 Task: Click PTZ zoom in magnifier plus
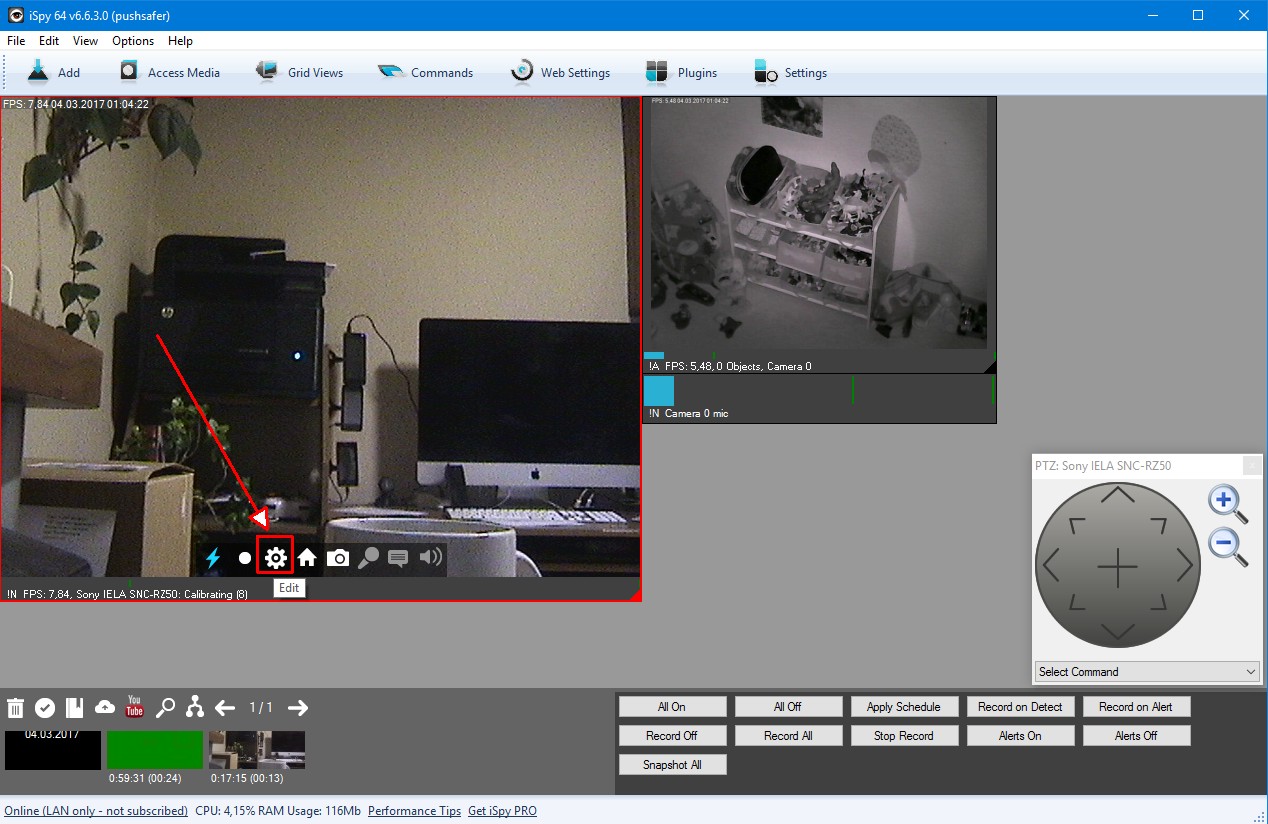point(1228,503)
